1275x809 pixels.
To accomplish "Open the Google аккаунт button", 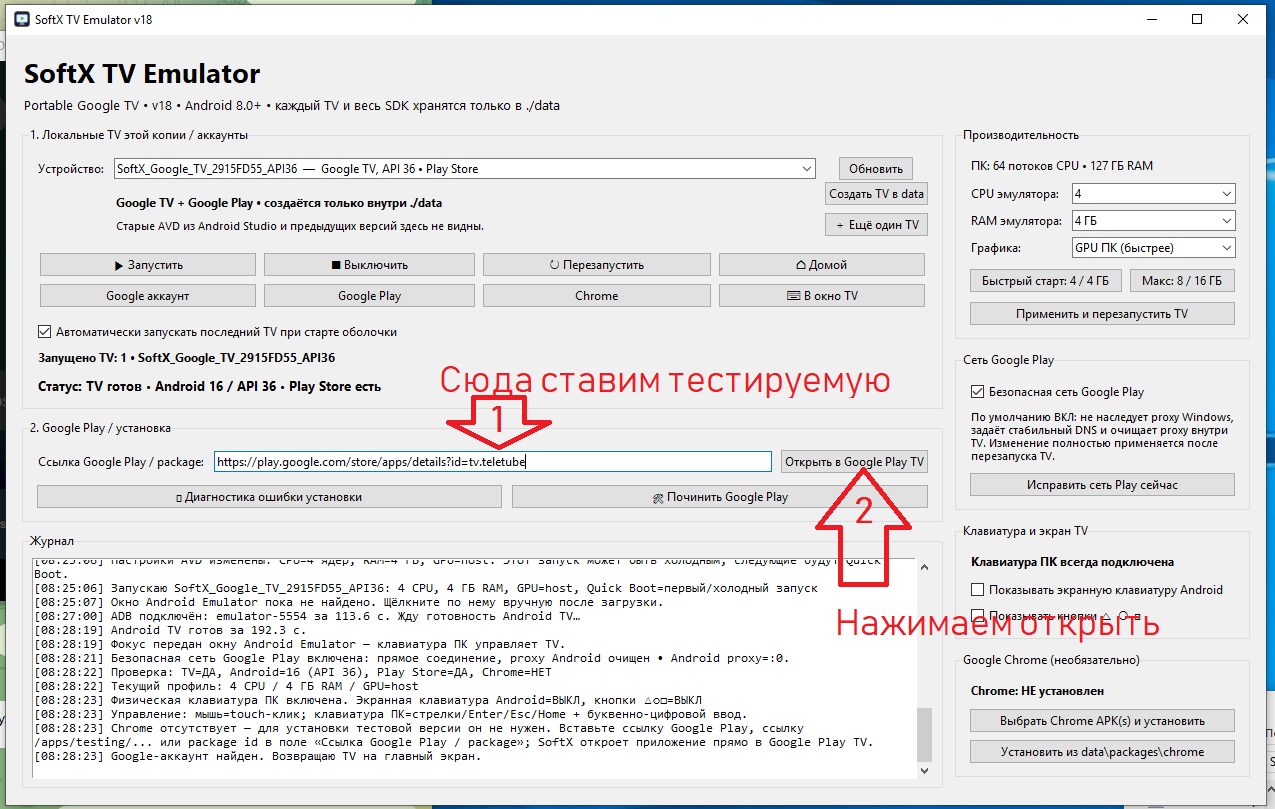I will [148, 296].
